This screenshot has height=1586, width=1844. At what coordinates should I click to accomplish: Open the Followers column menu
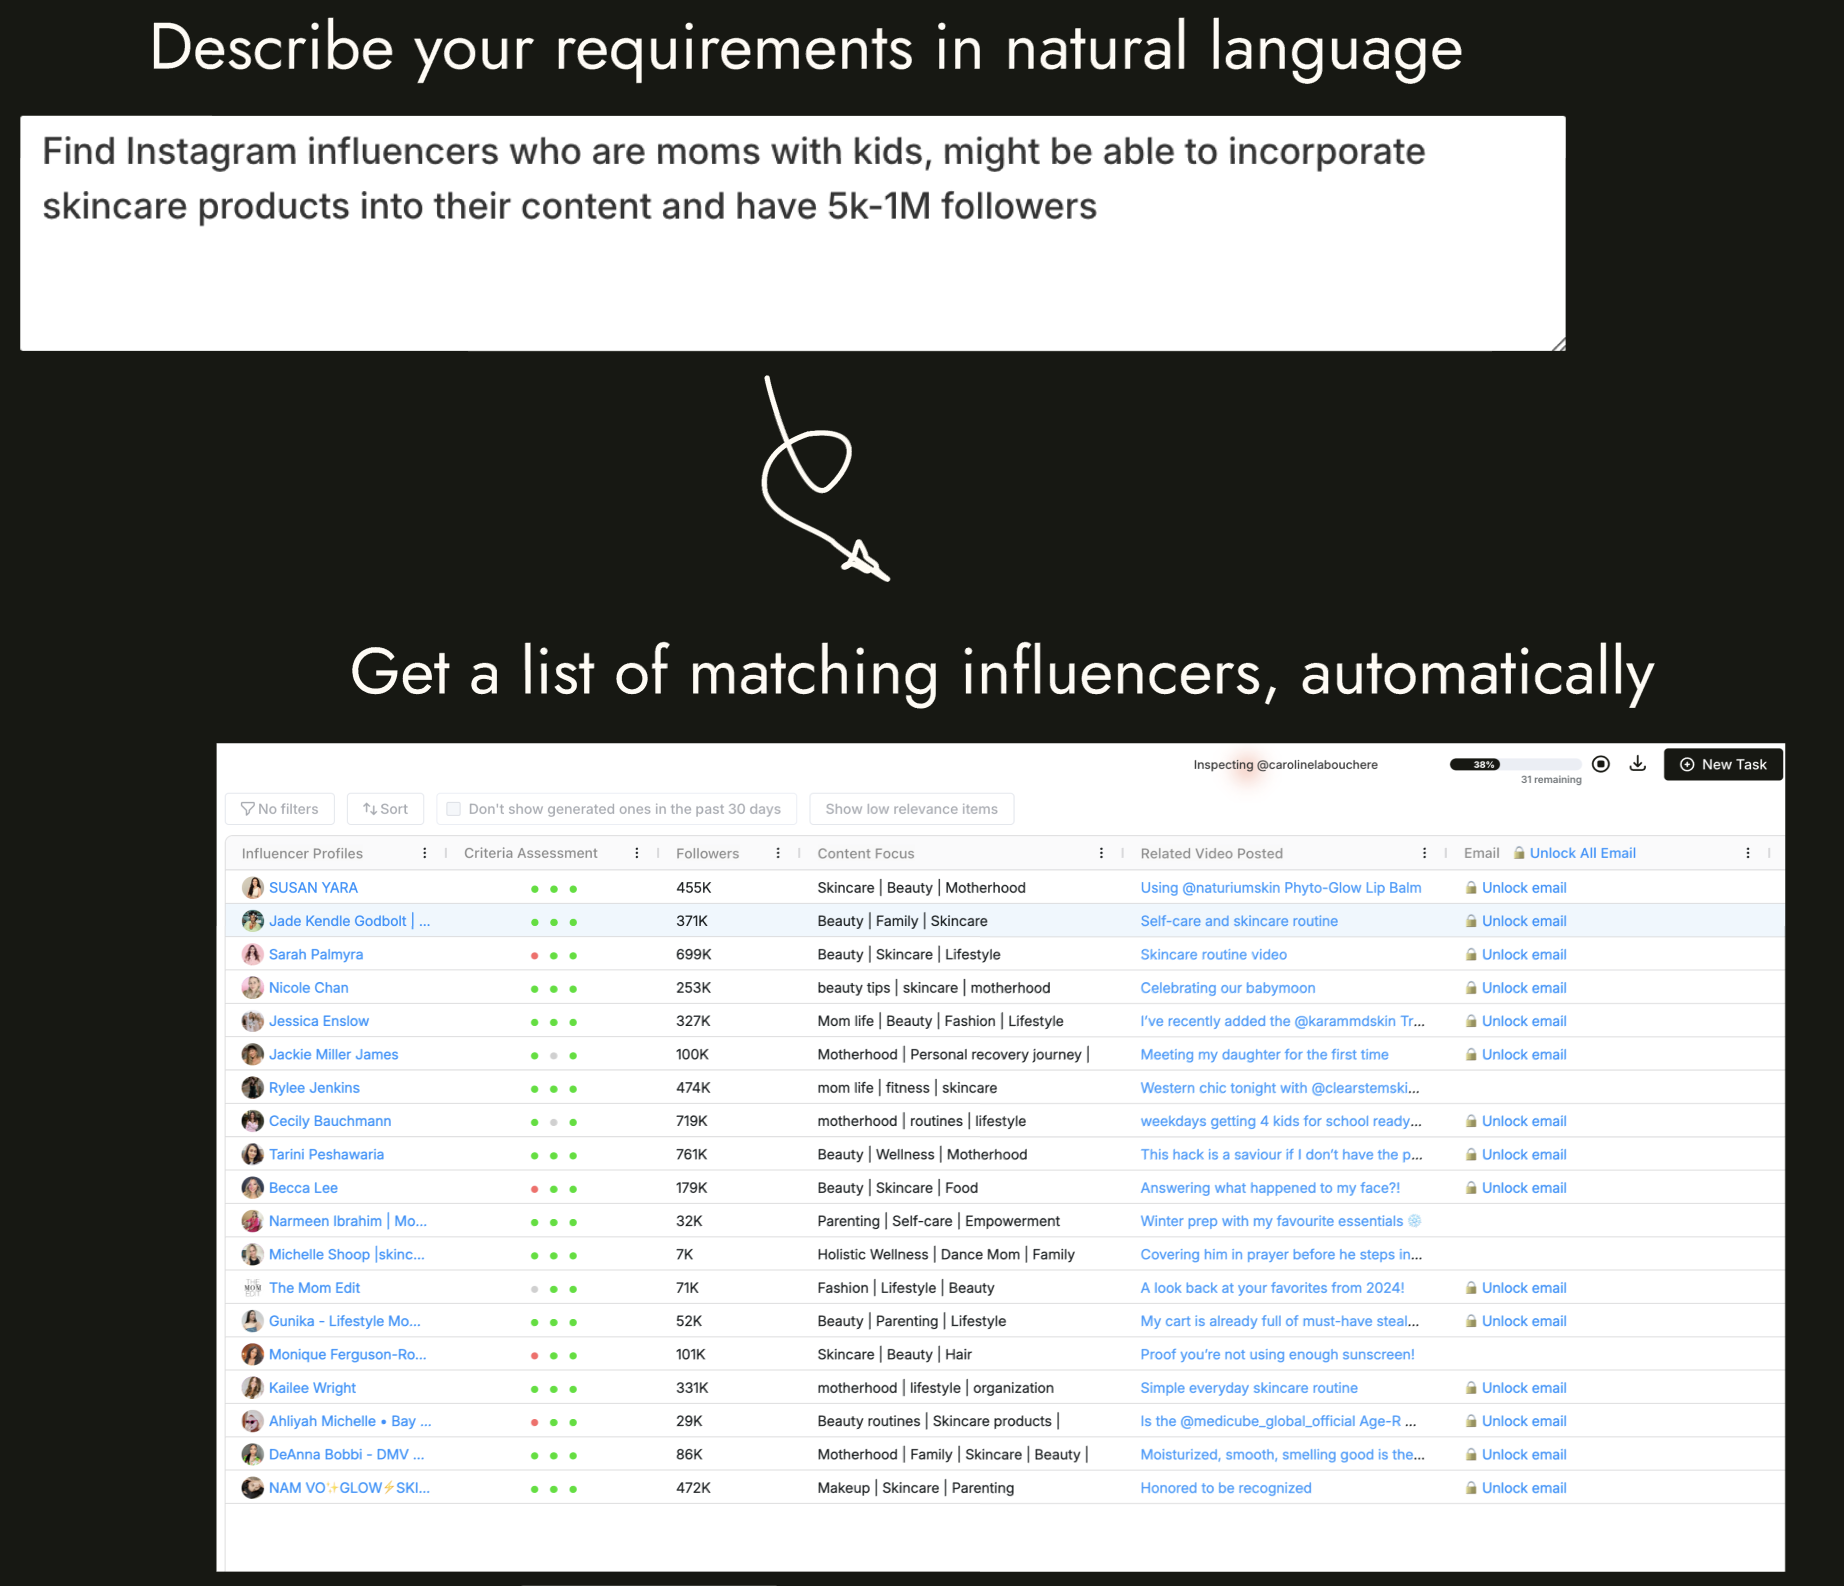778,853
